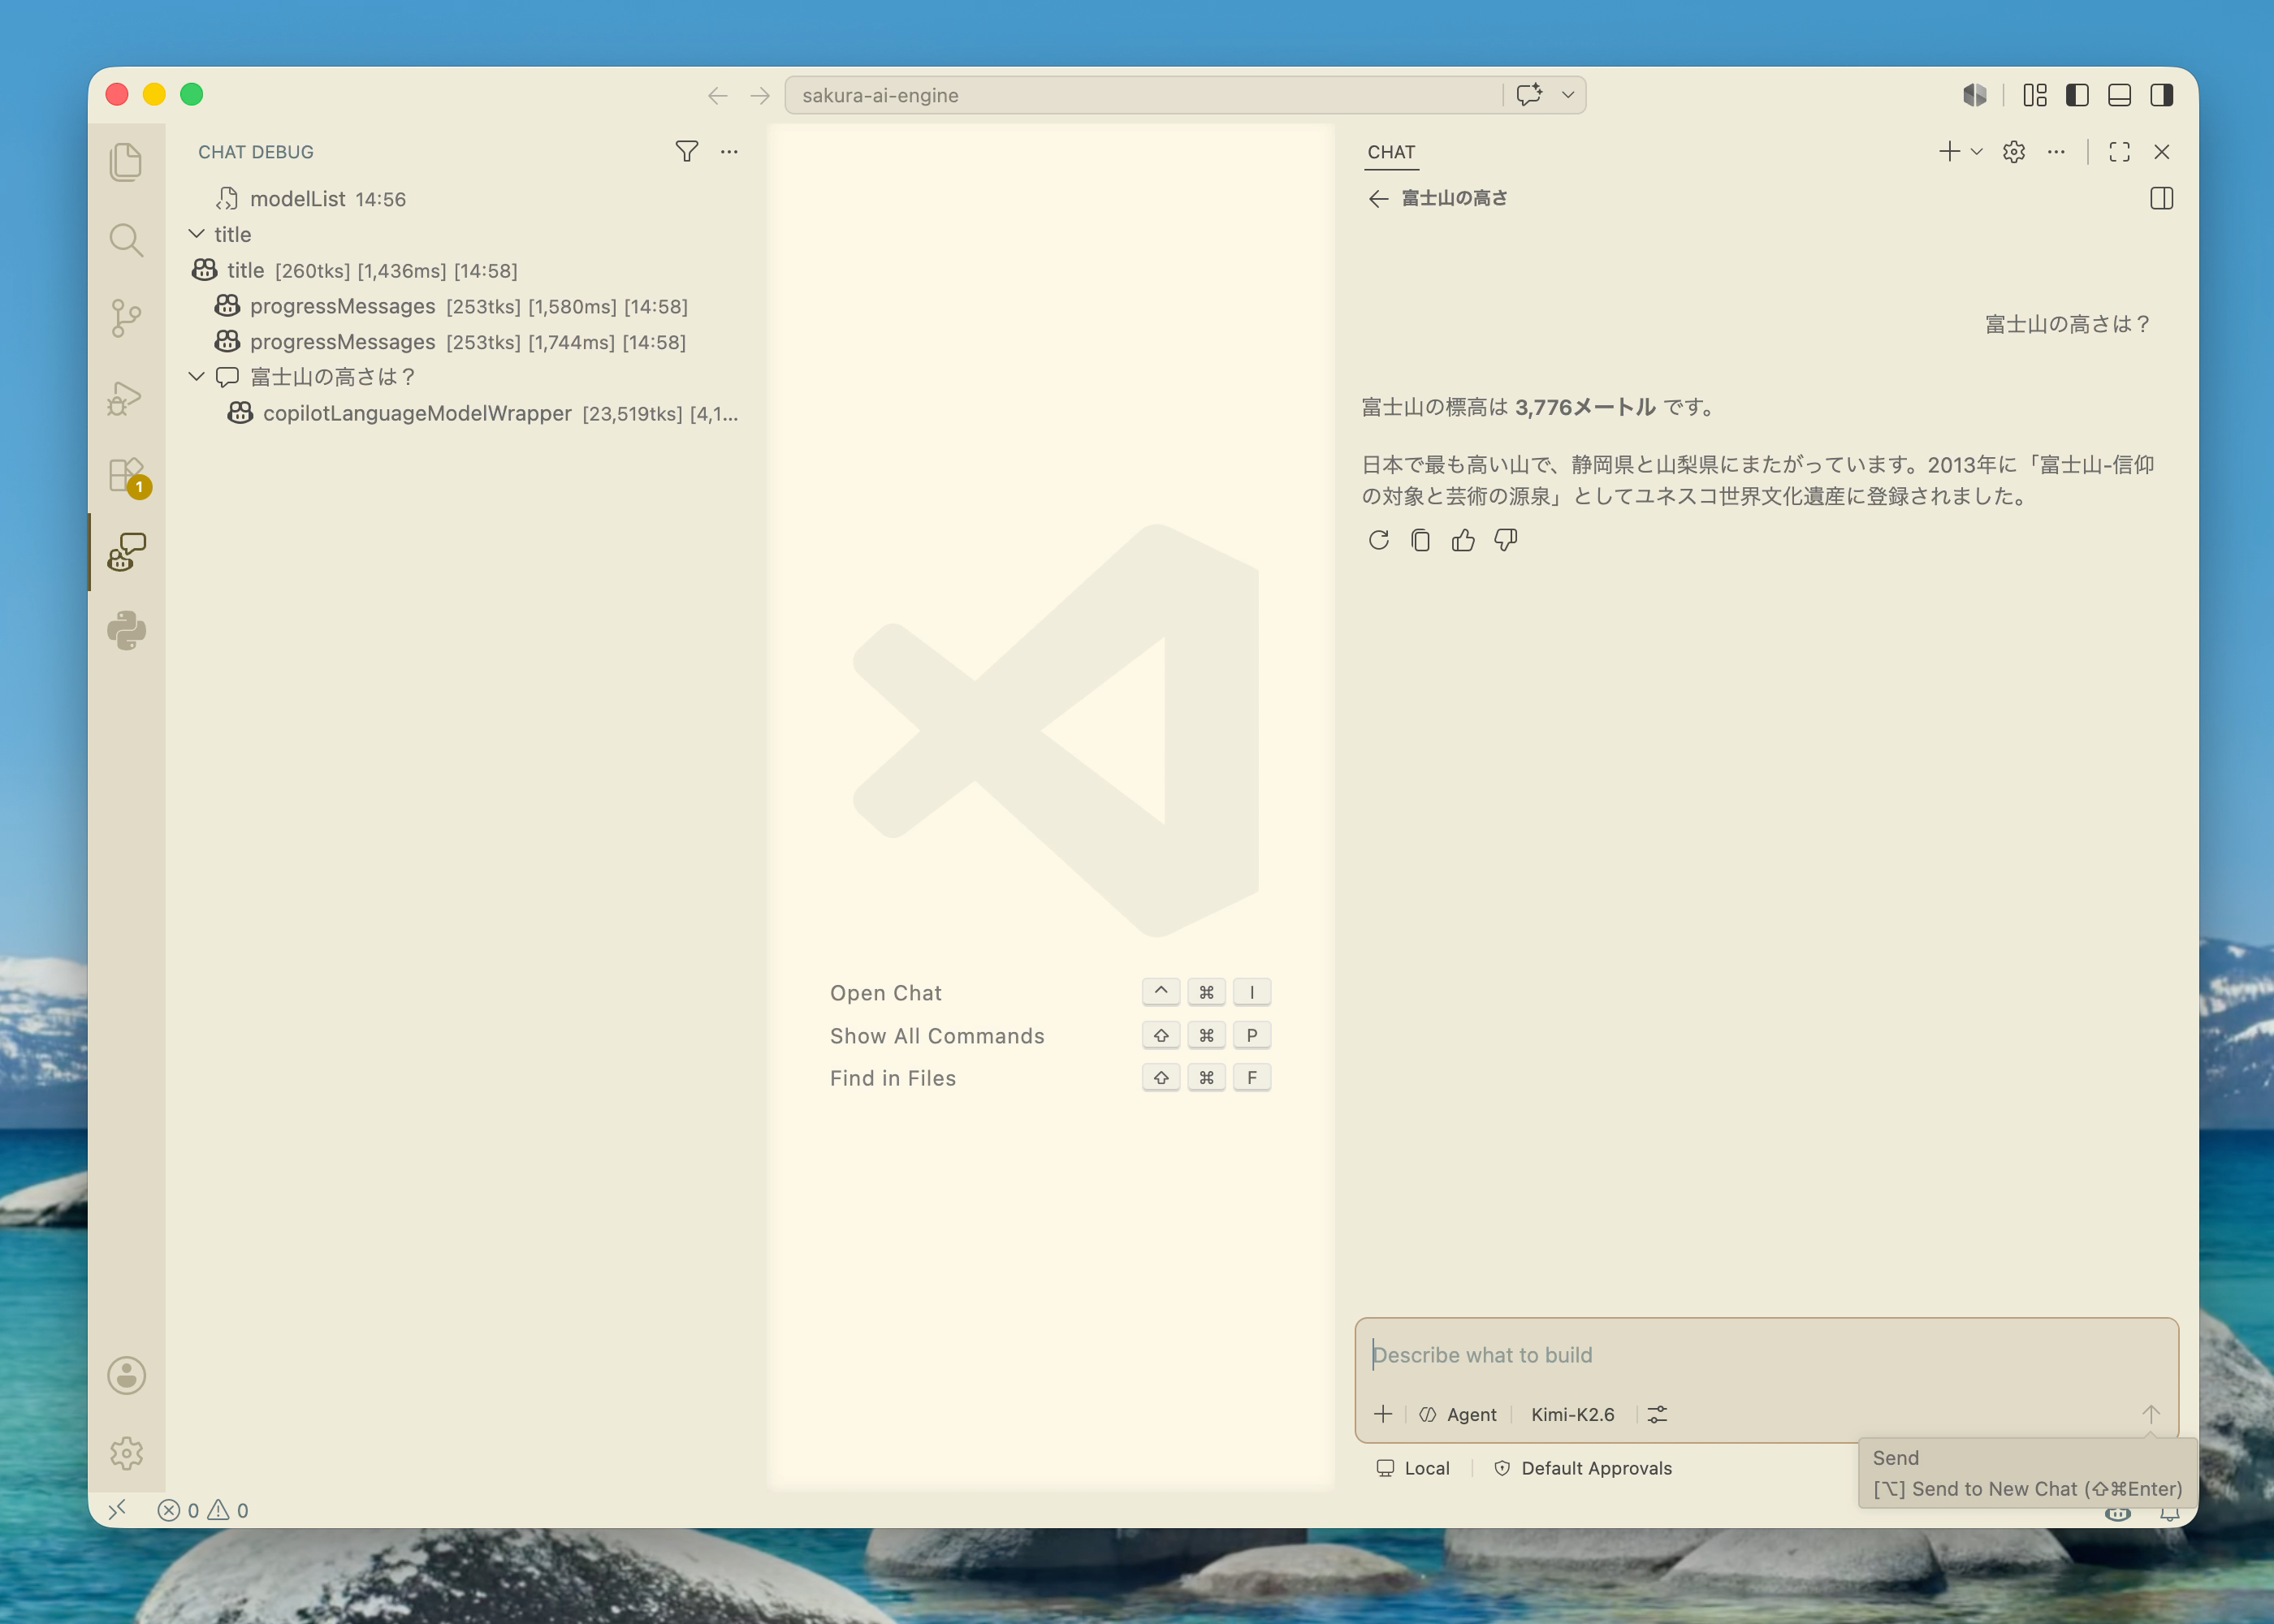Open the Python view in activity bar
Image resolution: width=2274 pixels, height=1624 pixels.
click(127, 630)
